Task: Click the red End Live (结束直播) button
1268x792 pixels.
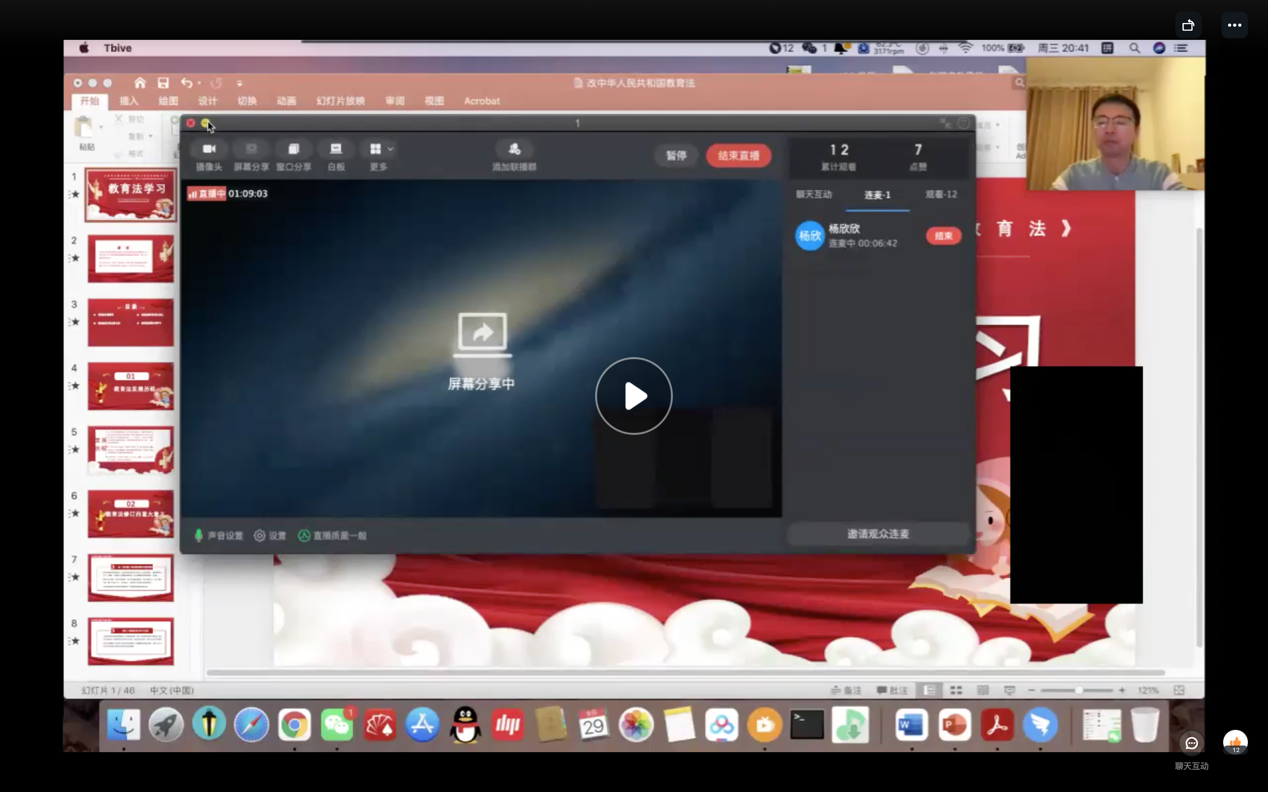Action: pos(738,156)
